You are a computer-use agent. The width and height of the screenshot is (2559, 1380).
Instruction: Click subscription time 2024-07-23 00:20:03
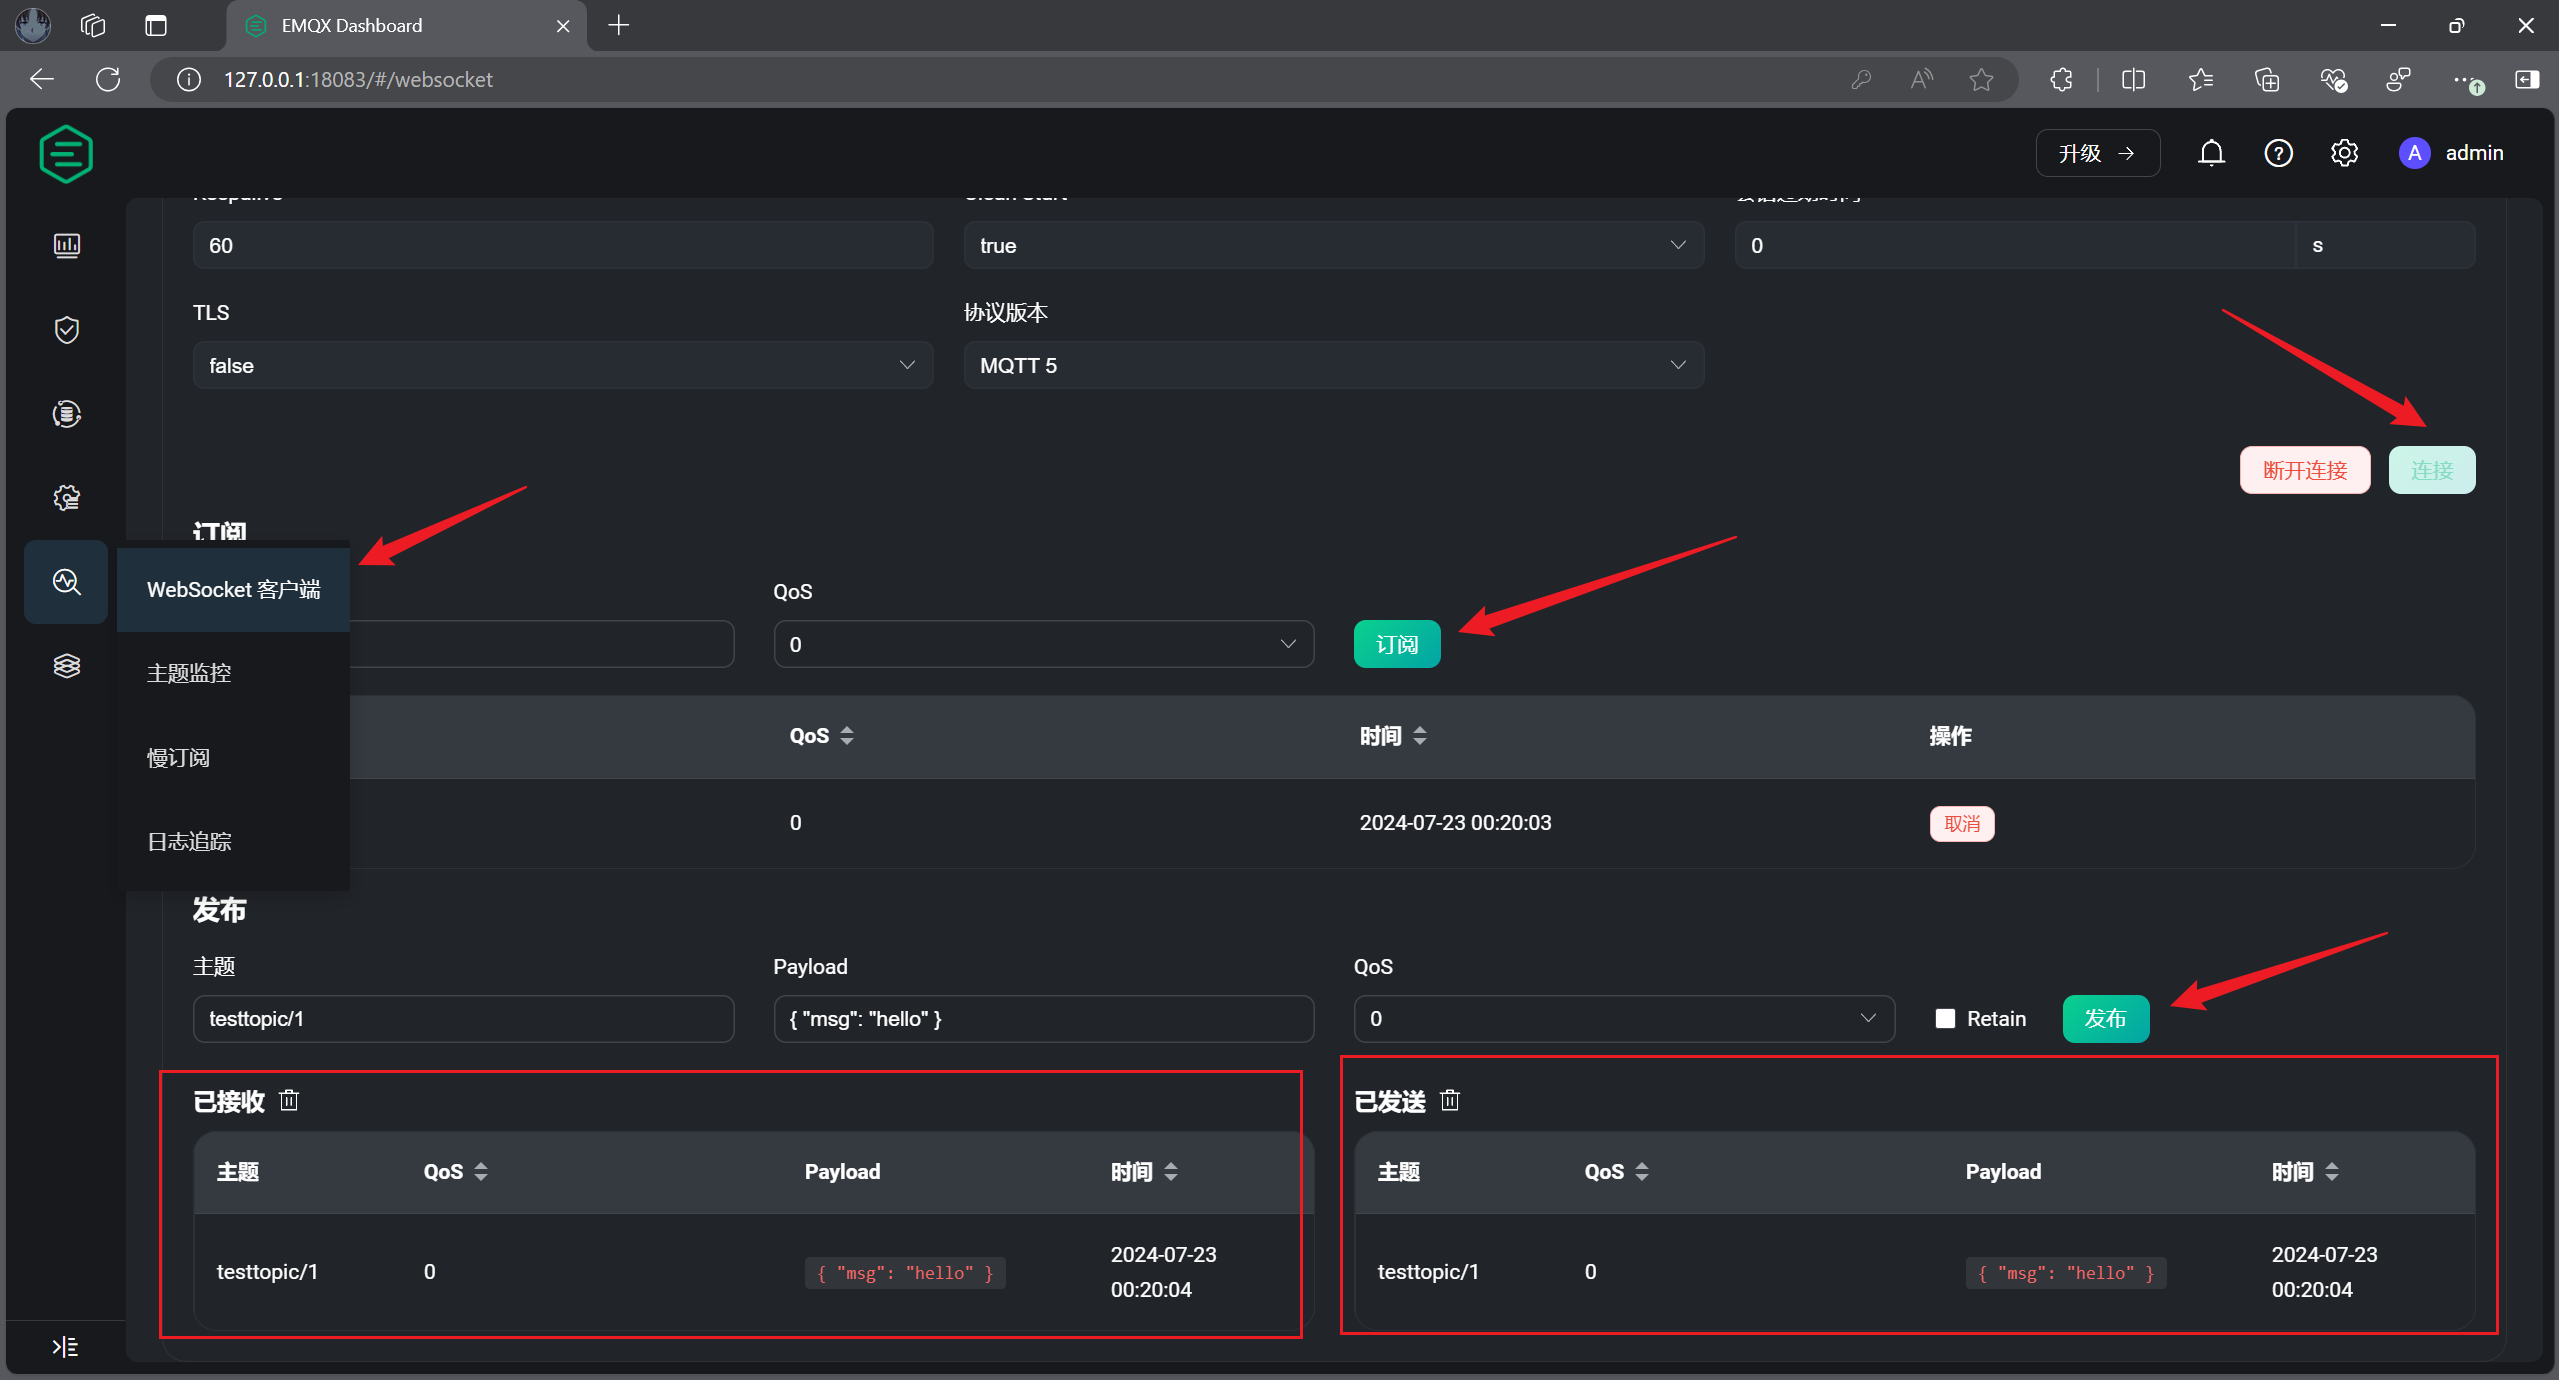pyautogui.click(x=1455, y=822)
